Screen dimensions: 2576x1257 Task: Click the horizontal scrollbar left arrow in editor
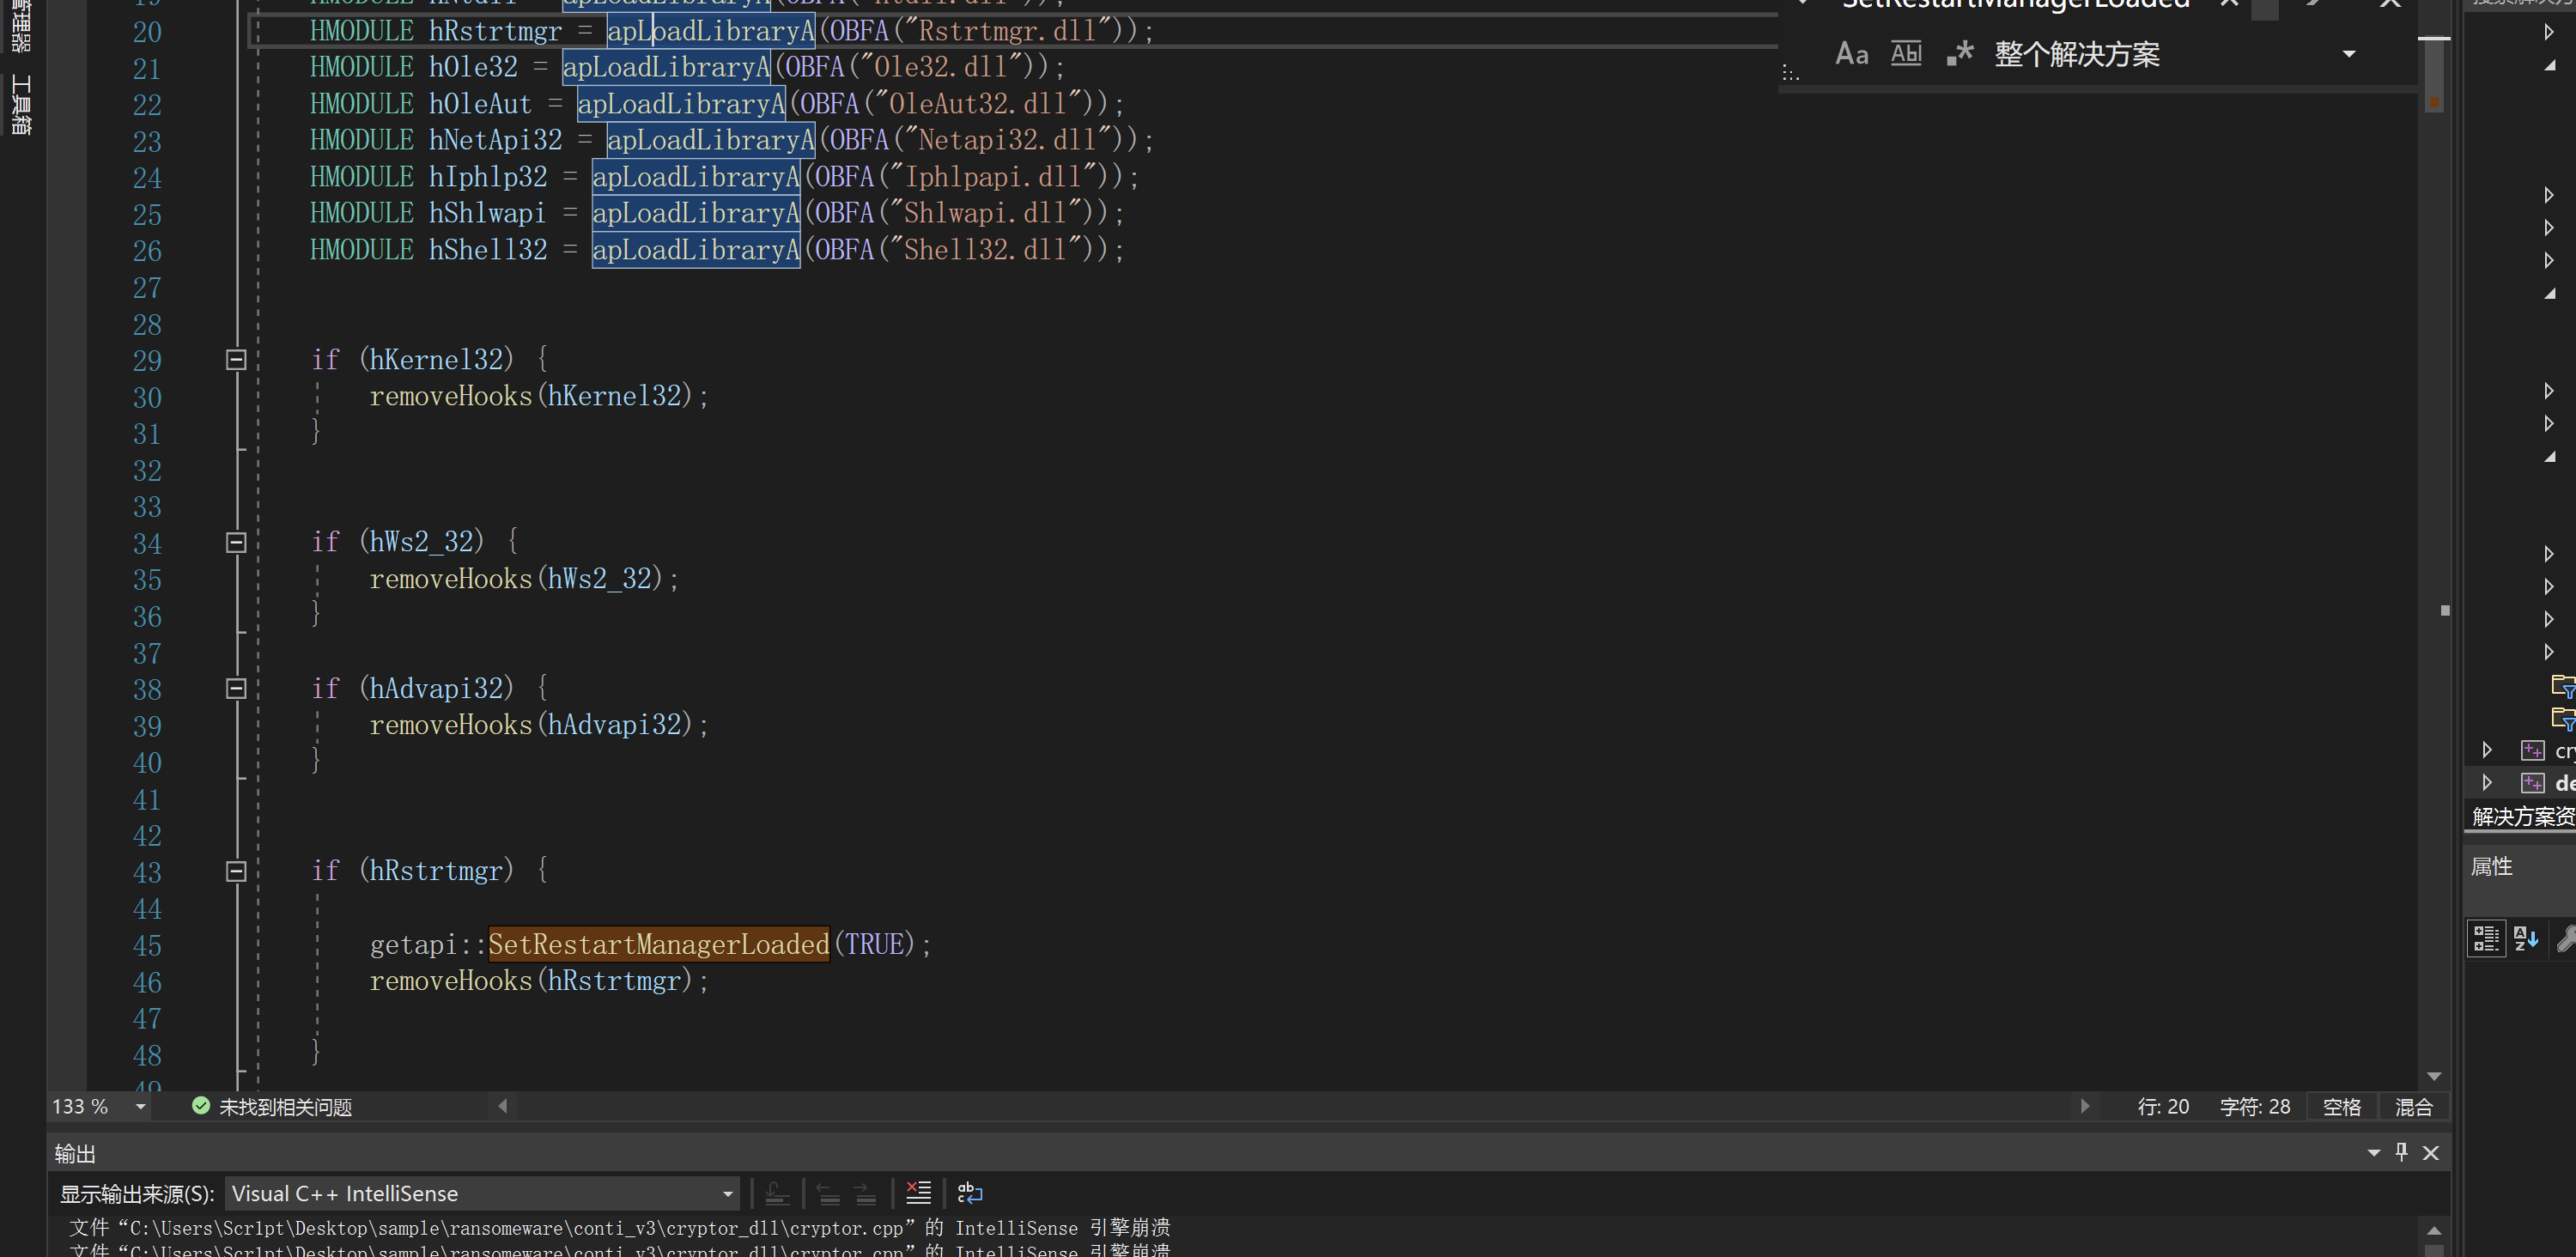503,1106
